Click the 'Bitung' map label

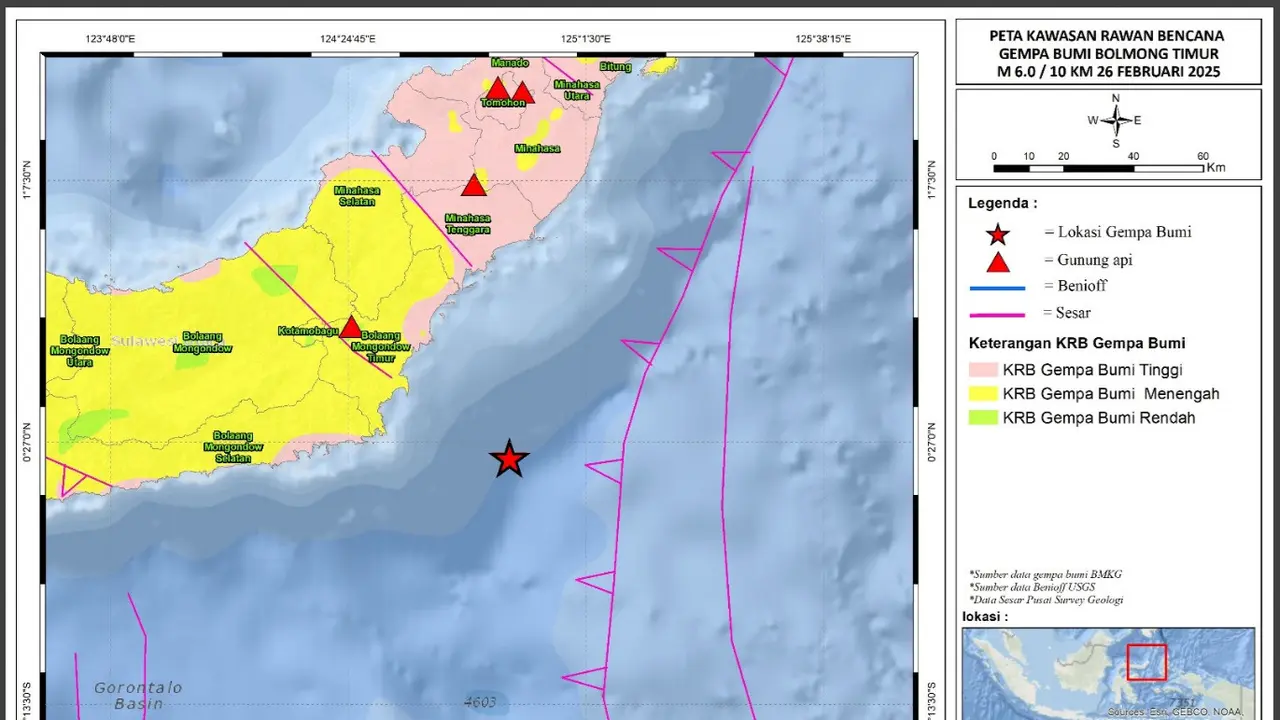616,67
